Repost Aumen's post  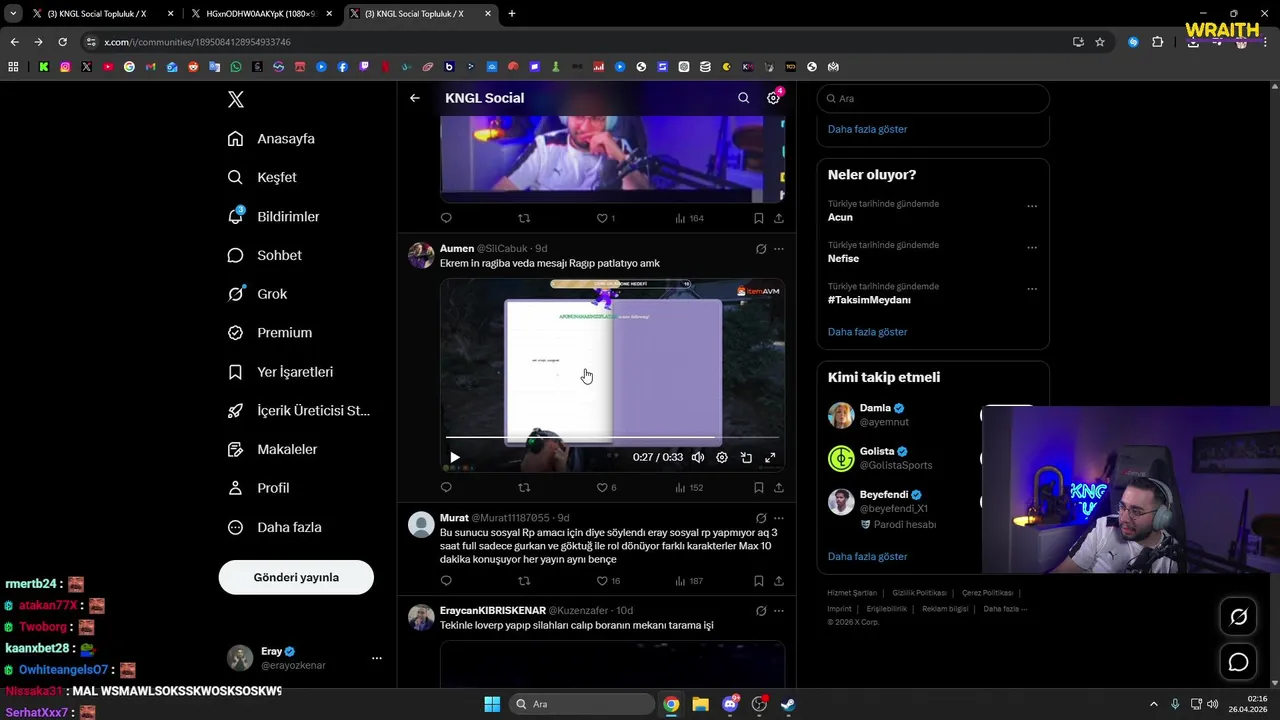(x=524, y=488)
